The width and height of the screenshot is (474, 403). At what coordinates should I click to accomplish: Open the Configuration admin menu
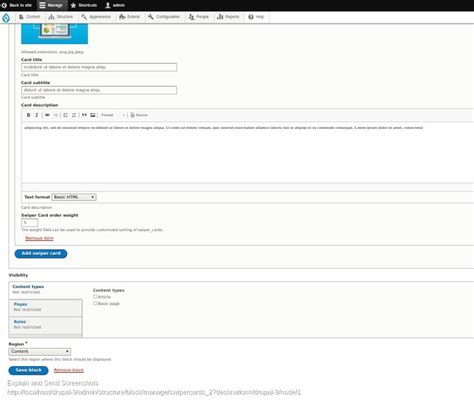pyautogui.click(x=164, y=17)
